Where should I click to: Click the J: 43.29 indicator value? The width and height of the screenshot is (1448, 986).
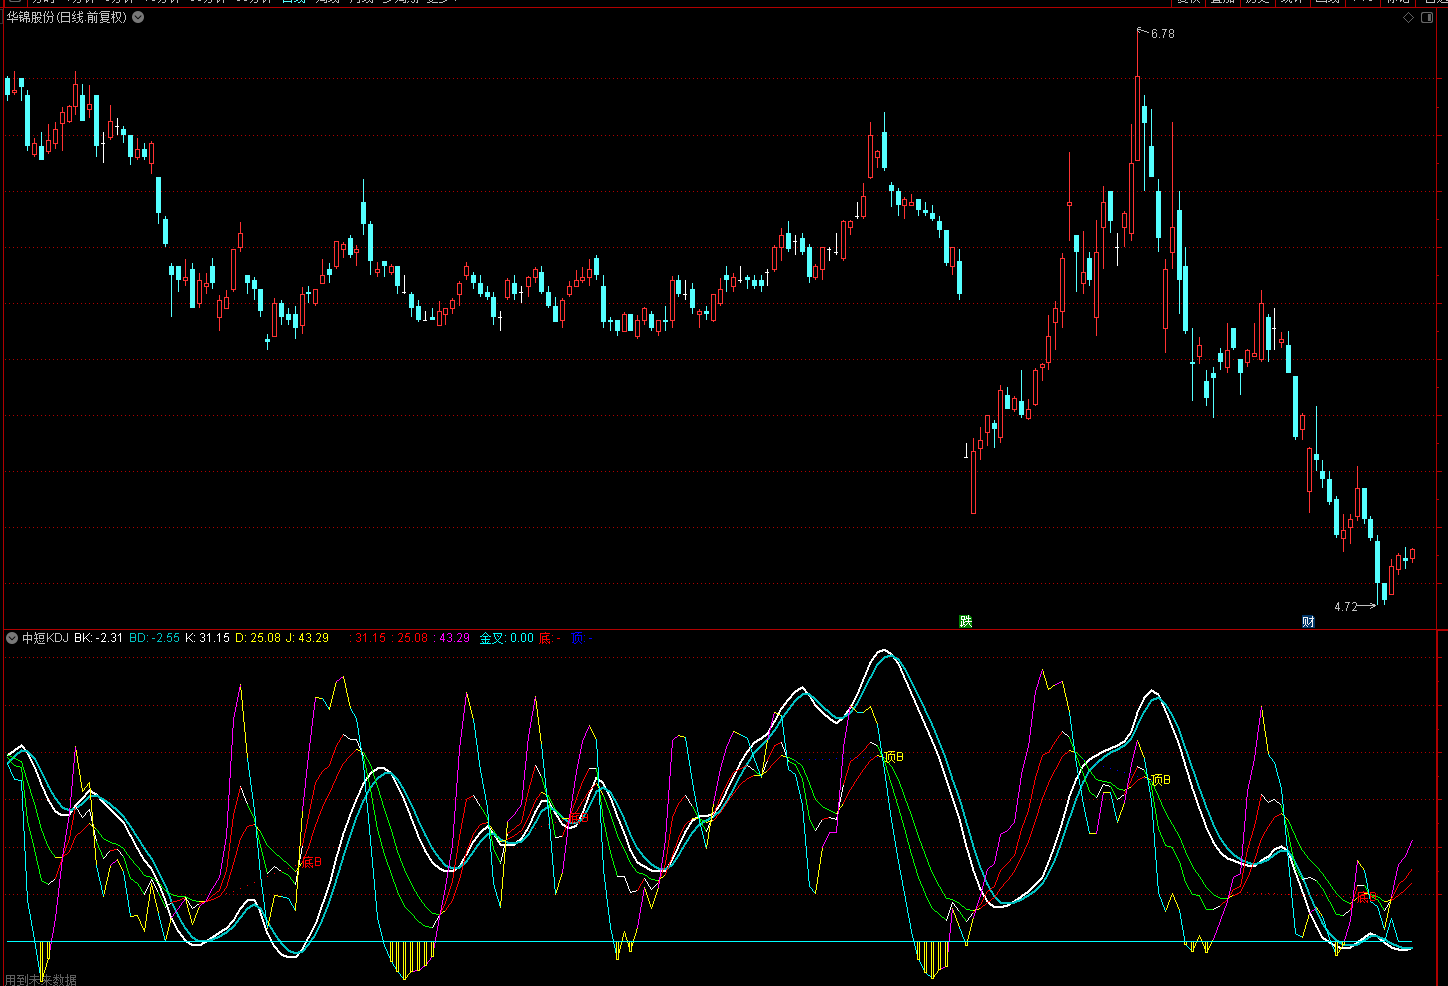(x=308, y=638)
